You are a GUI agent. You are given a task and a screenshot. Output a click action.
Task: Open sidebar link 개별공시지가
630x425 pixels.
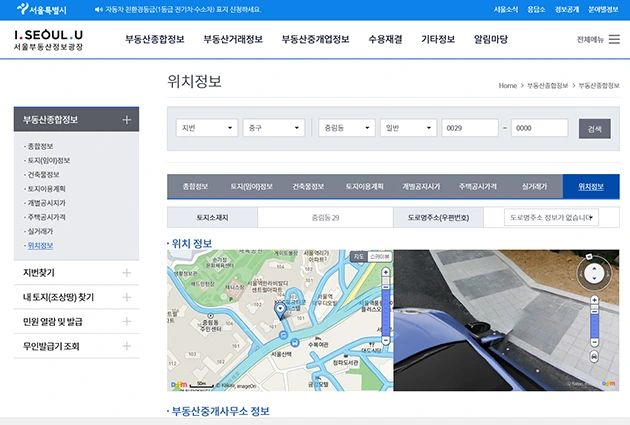[x=46, y=203]
